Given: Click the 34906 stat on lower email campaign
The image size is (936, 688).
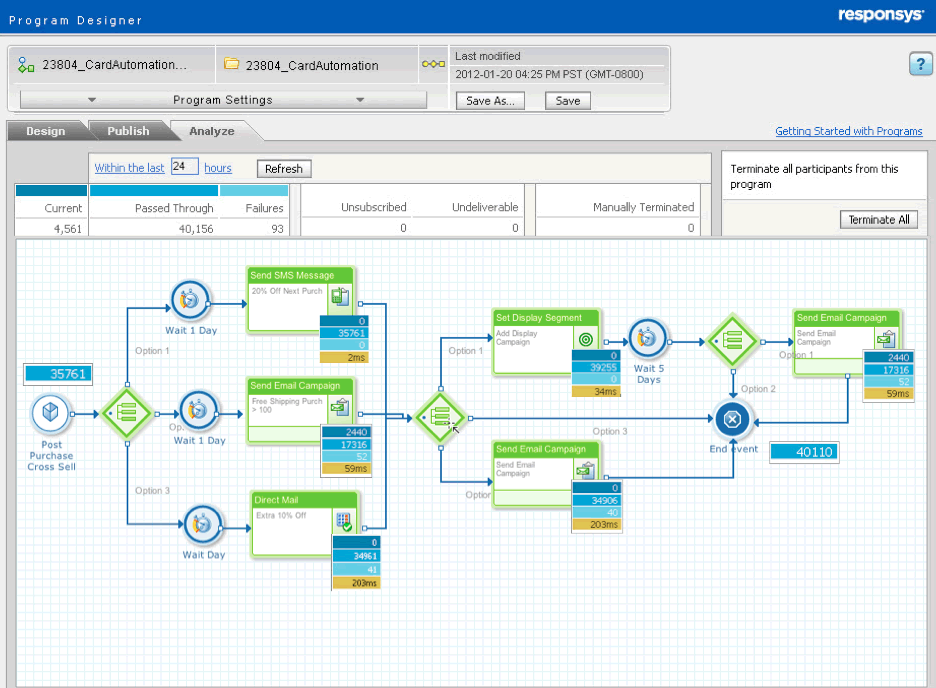Looking at the screenshot, I should pos(595,500).
